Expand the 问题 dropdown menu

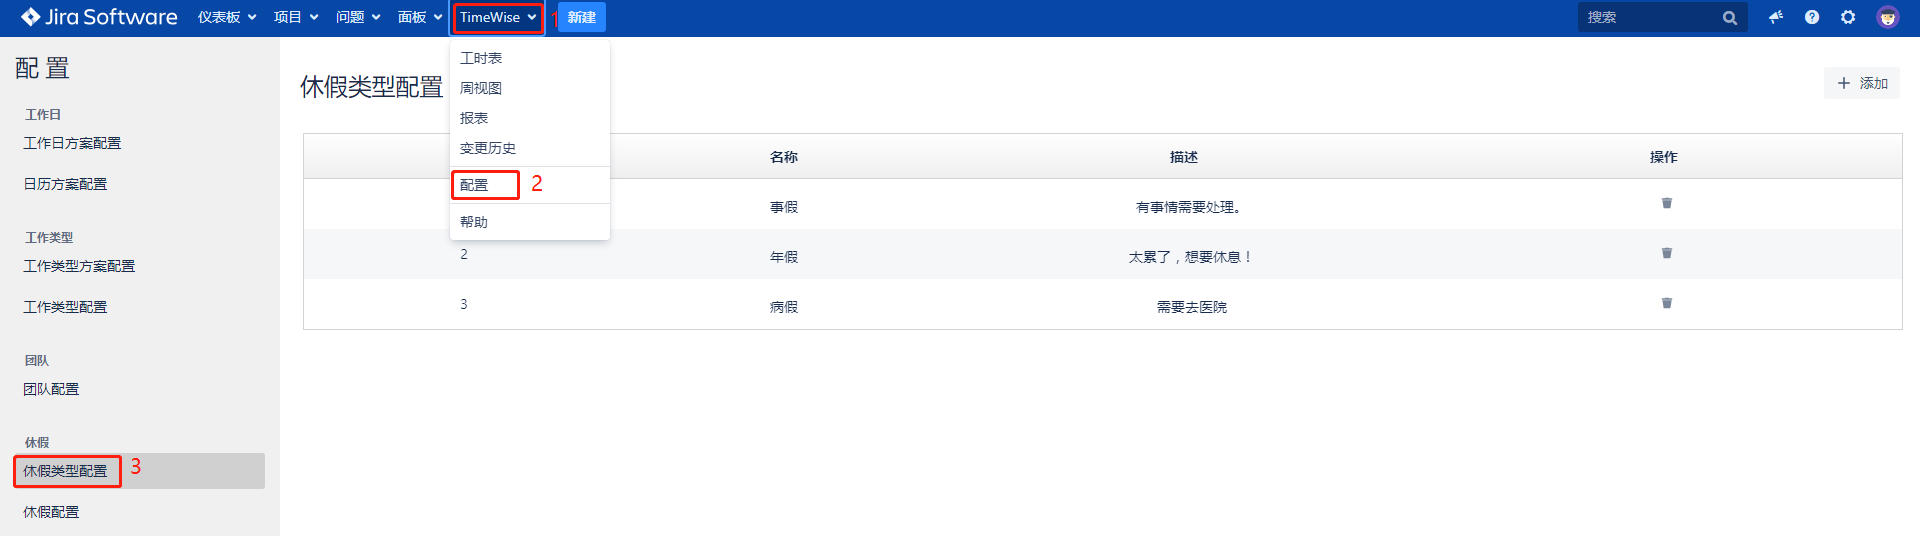click(358, 17)
